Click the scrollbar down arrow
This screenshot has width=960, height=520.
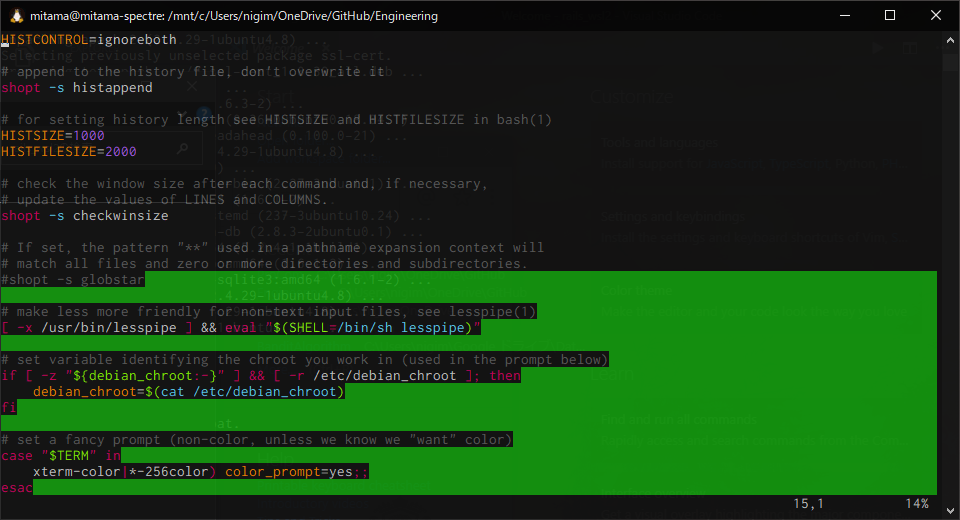pyautogui.click(x=950, y=511)
